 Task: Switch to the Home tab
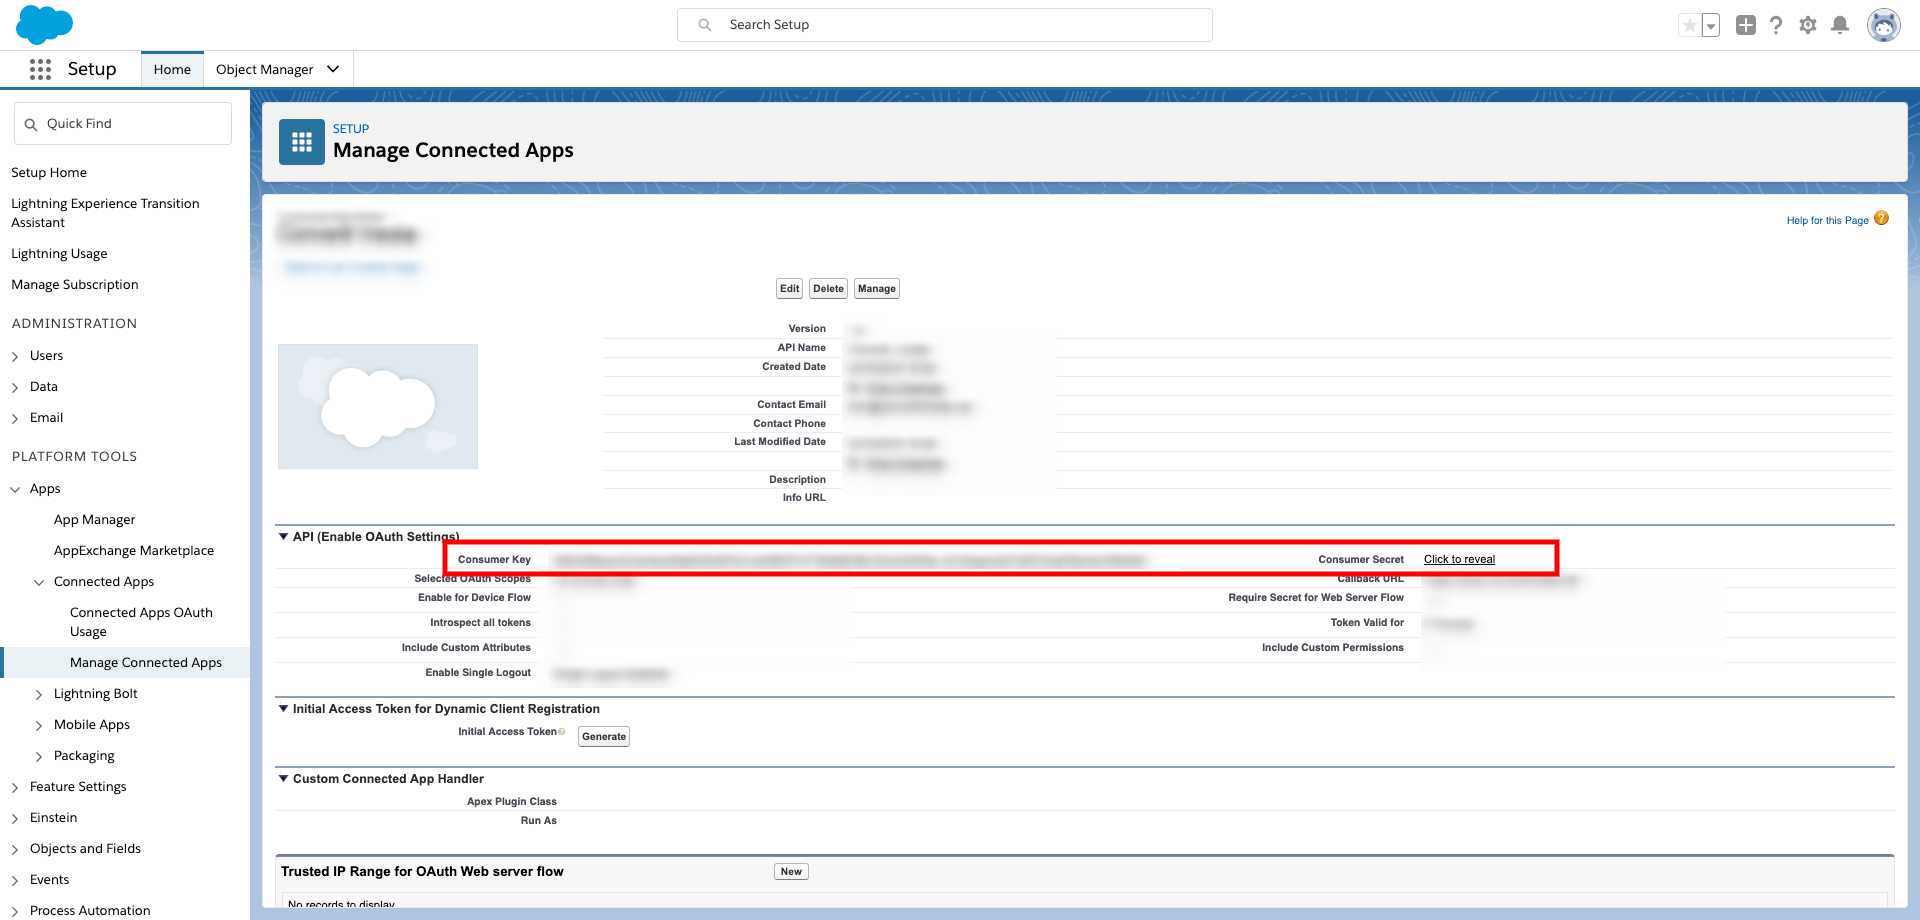(x=172, y=69)
